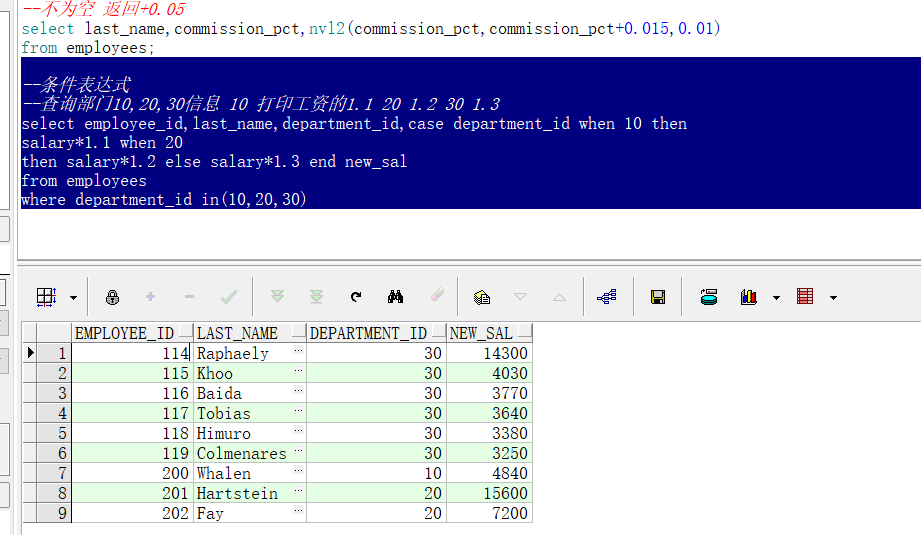Expand the chart options dropdown arrow
Image resolution: width=921 pixels, height=535 pixels.
coord(777,298)
